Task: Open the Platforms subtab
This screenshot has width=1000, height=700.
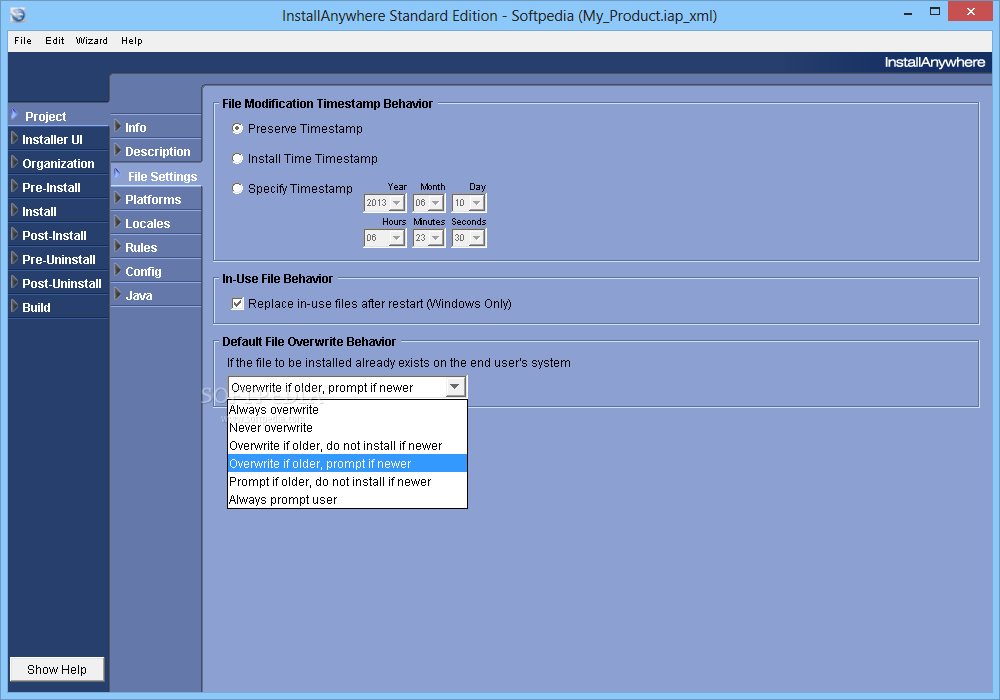Action: (x=156, y=200)
